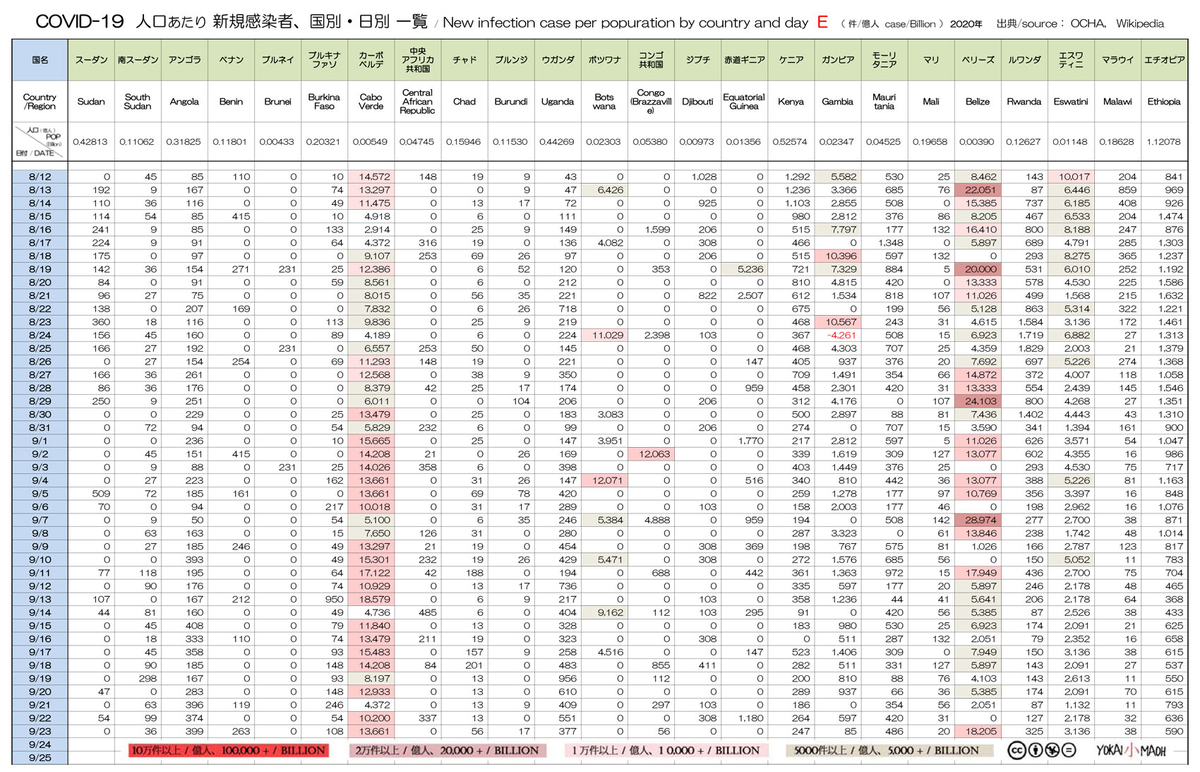Select the 'Benin' column header
1200x772 pixels.
[x=231, y=102]
